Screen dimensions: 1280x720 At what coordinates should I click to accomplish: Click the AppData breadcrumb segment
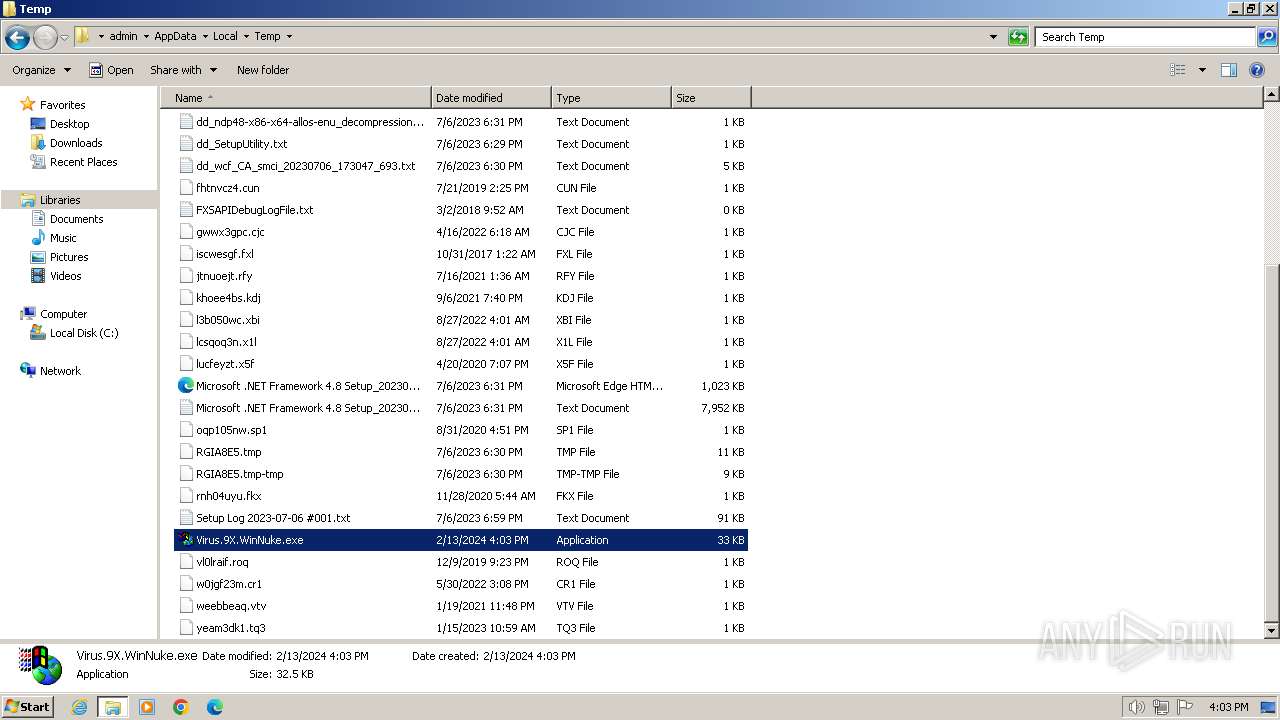175,36
